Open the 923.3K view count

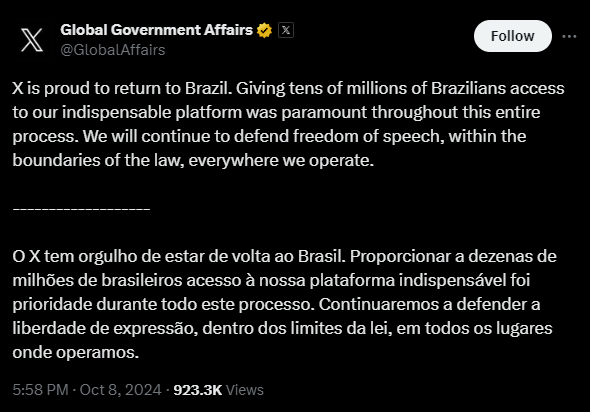(198, 390)
